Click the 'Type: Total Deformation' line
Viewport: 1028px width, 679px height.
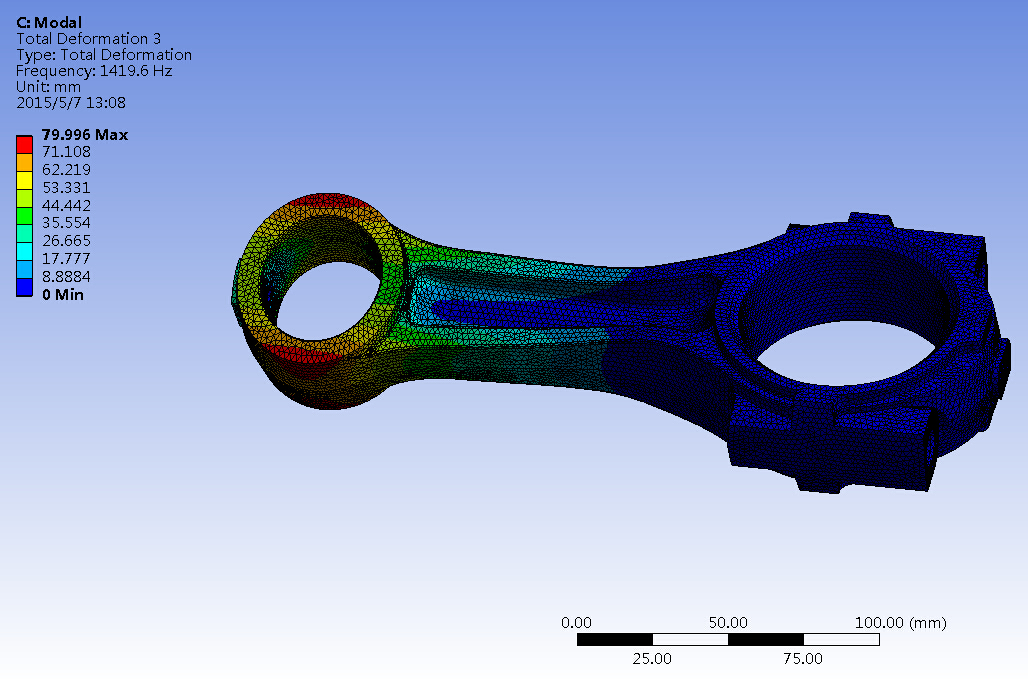[104, 55]
